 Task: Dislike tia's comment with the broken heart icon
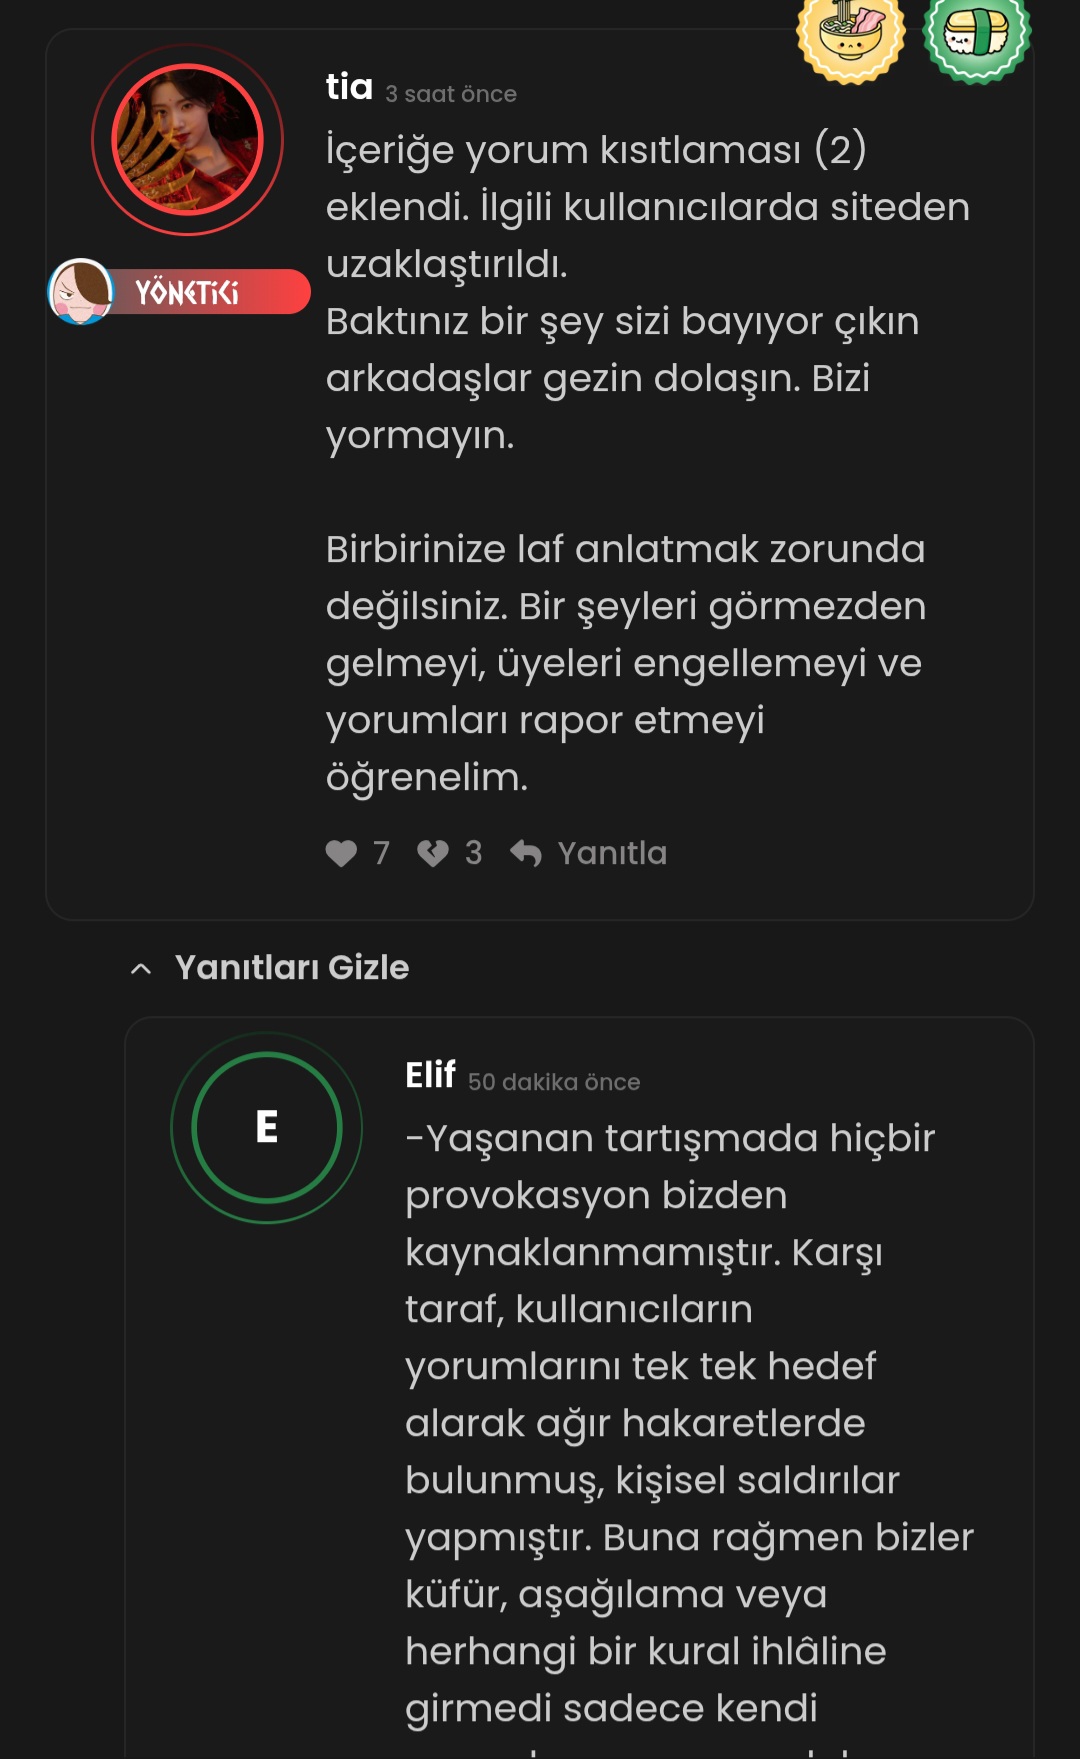(x=433, y=853)
